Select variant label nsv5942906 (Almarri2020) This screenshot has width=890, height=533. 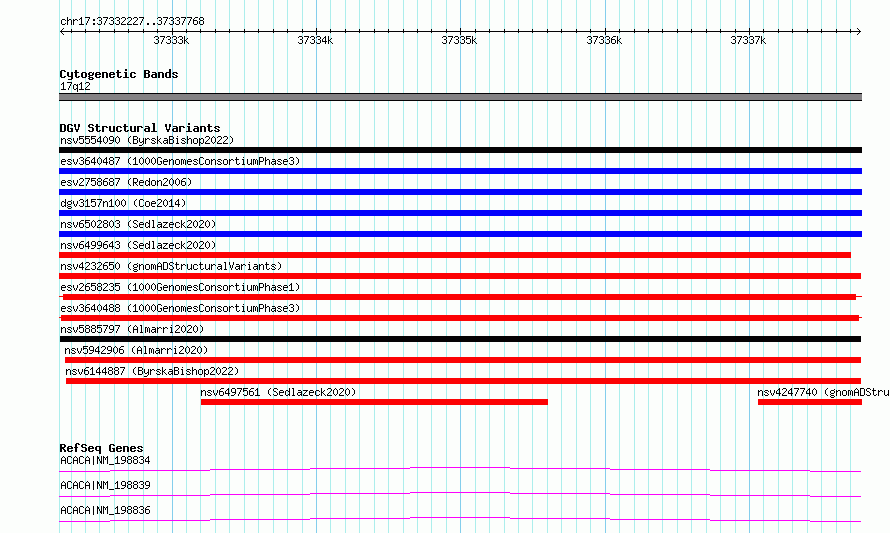point(136,350)
